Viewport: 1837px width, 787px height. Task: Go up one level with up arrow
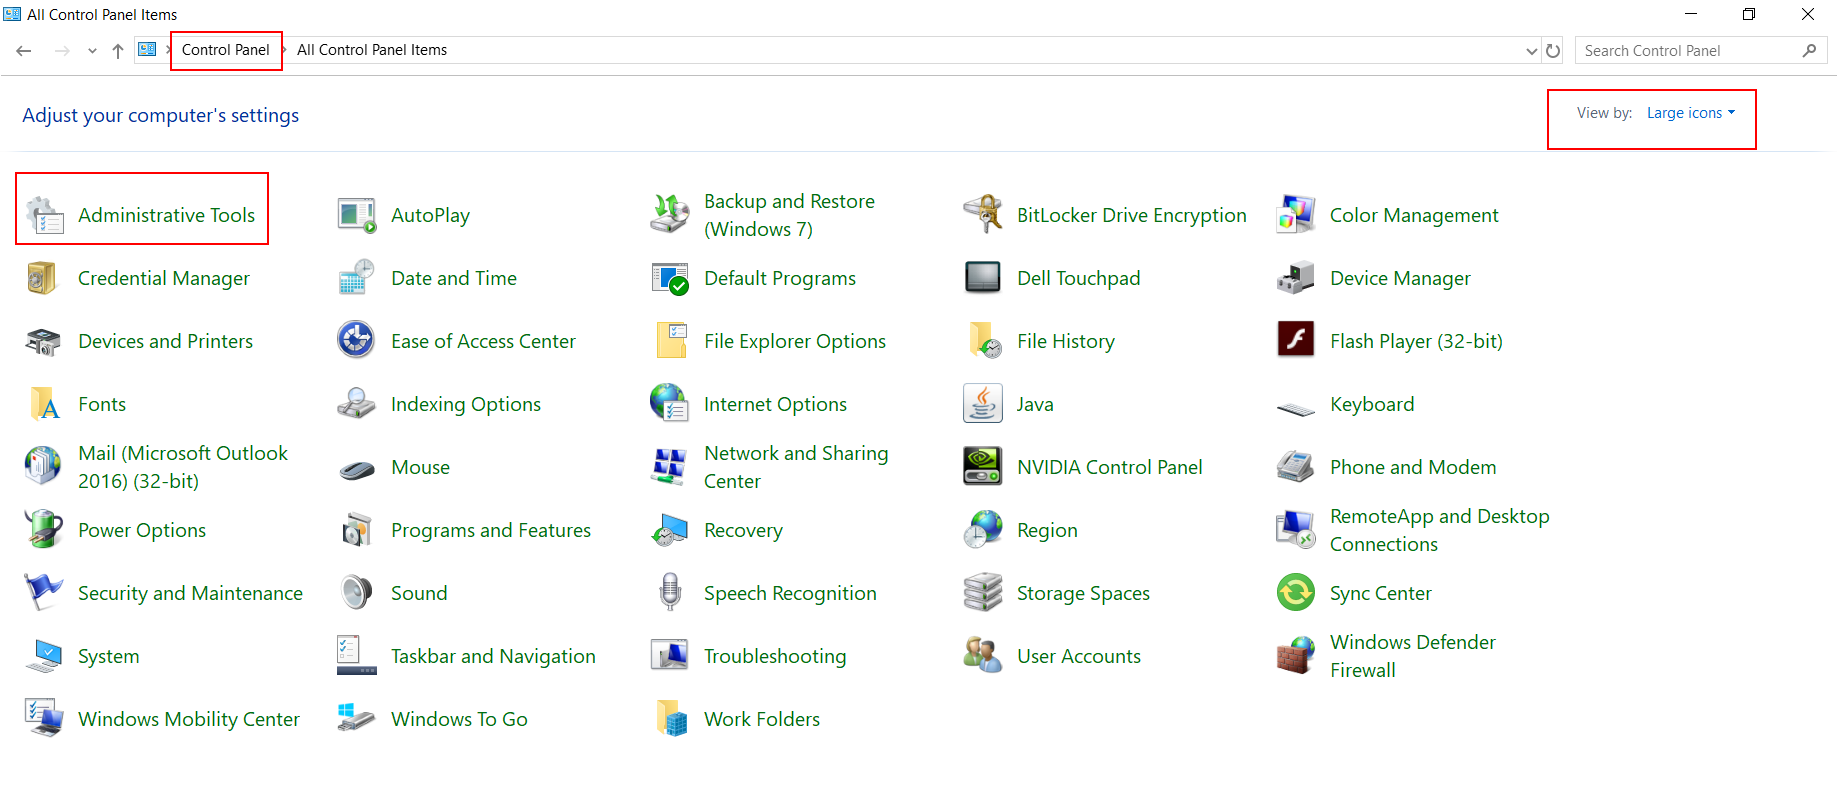click(x=118, y=51)
